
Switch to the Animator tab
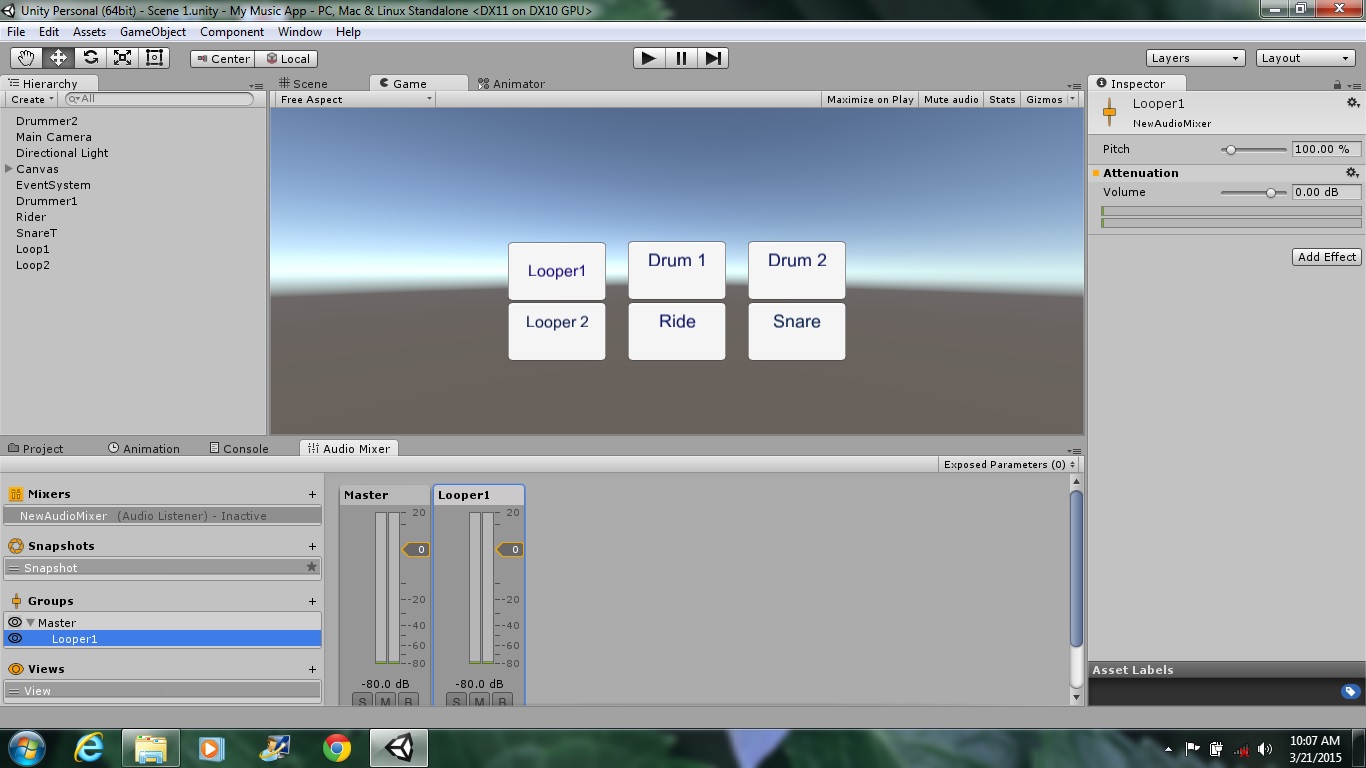(511, 84)
